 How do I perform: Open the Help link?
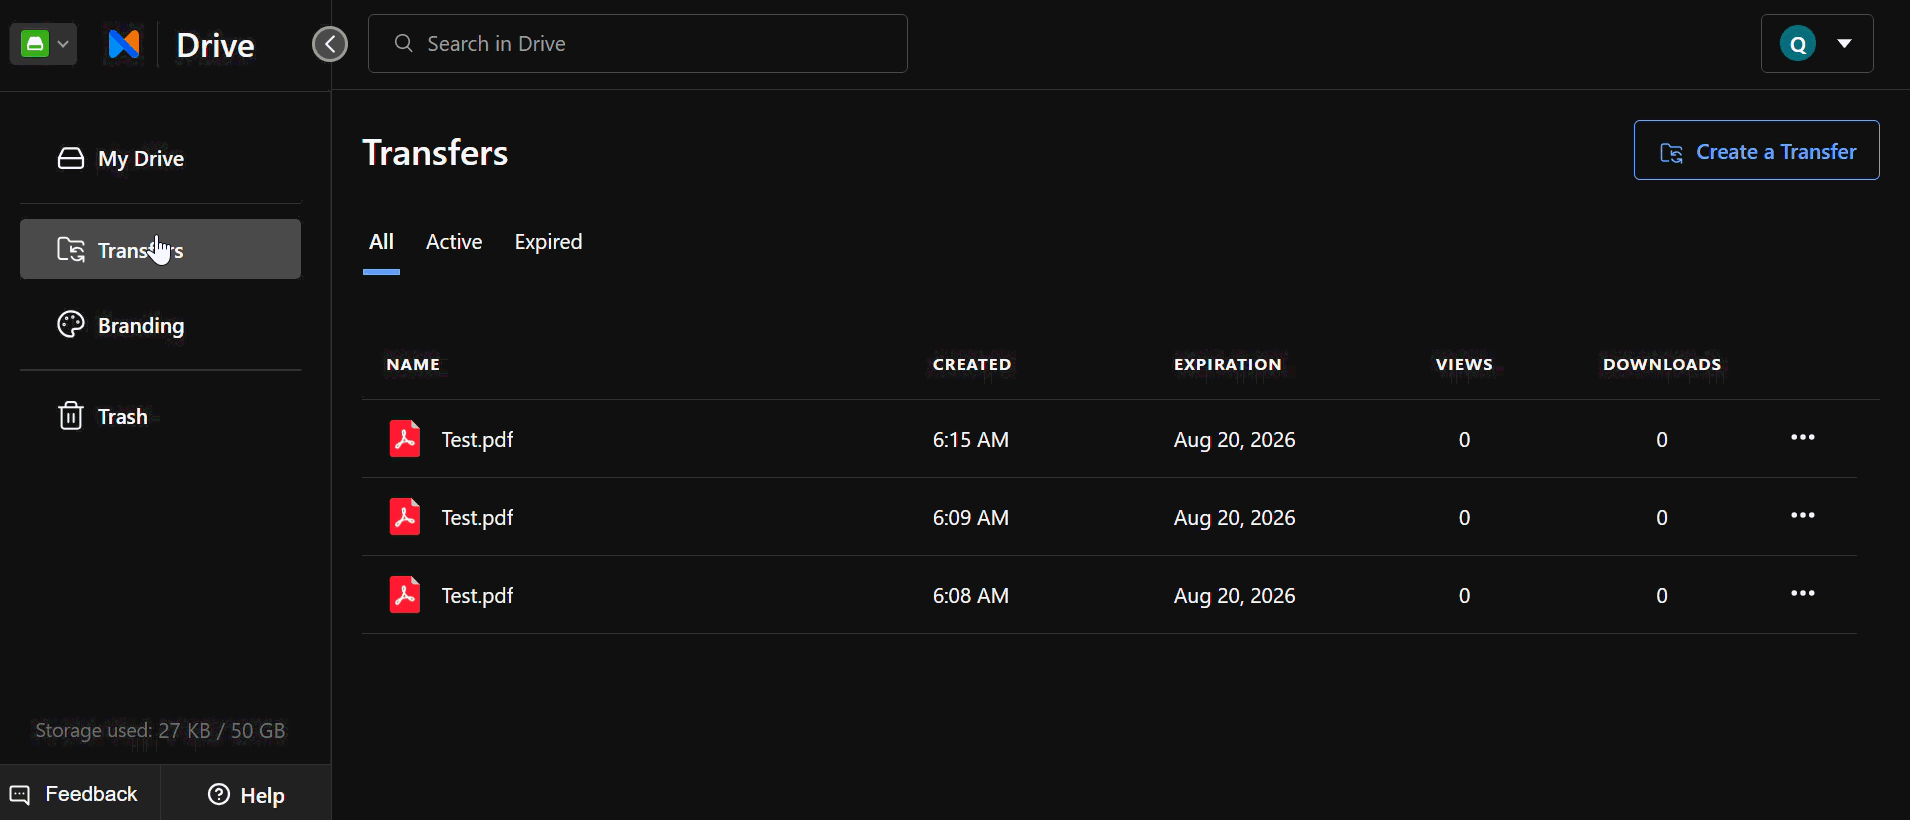click(x=246, y=794)
